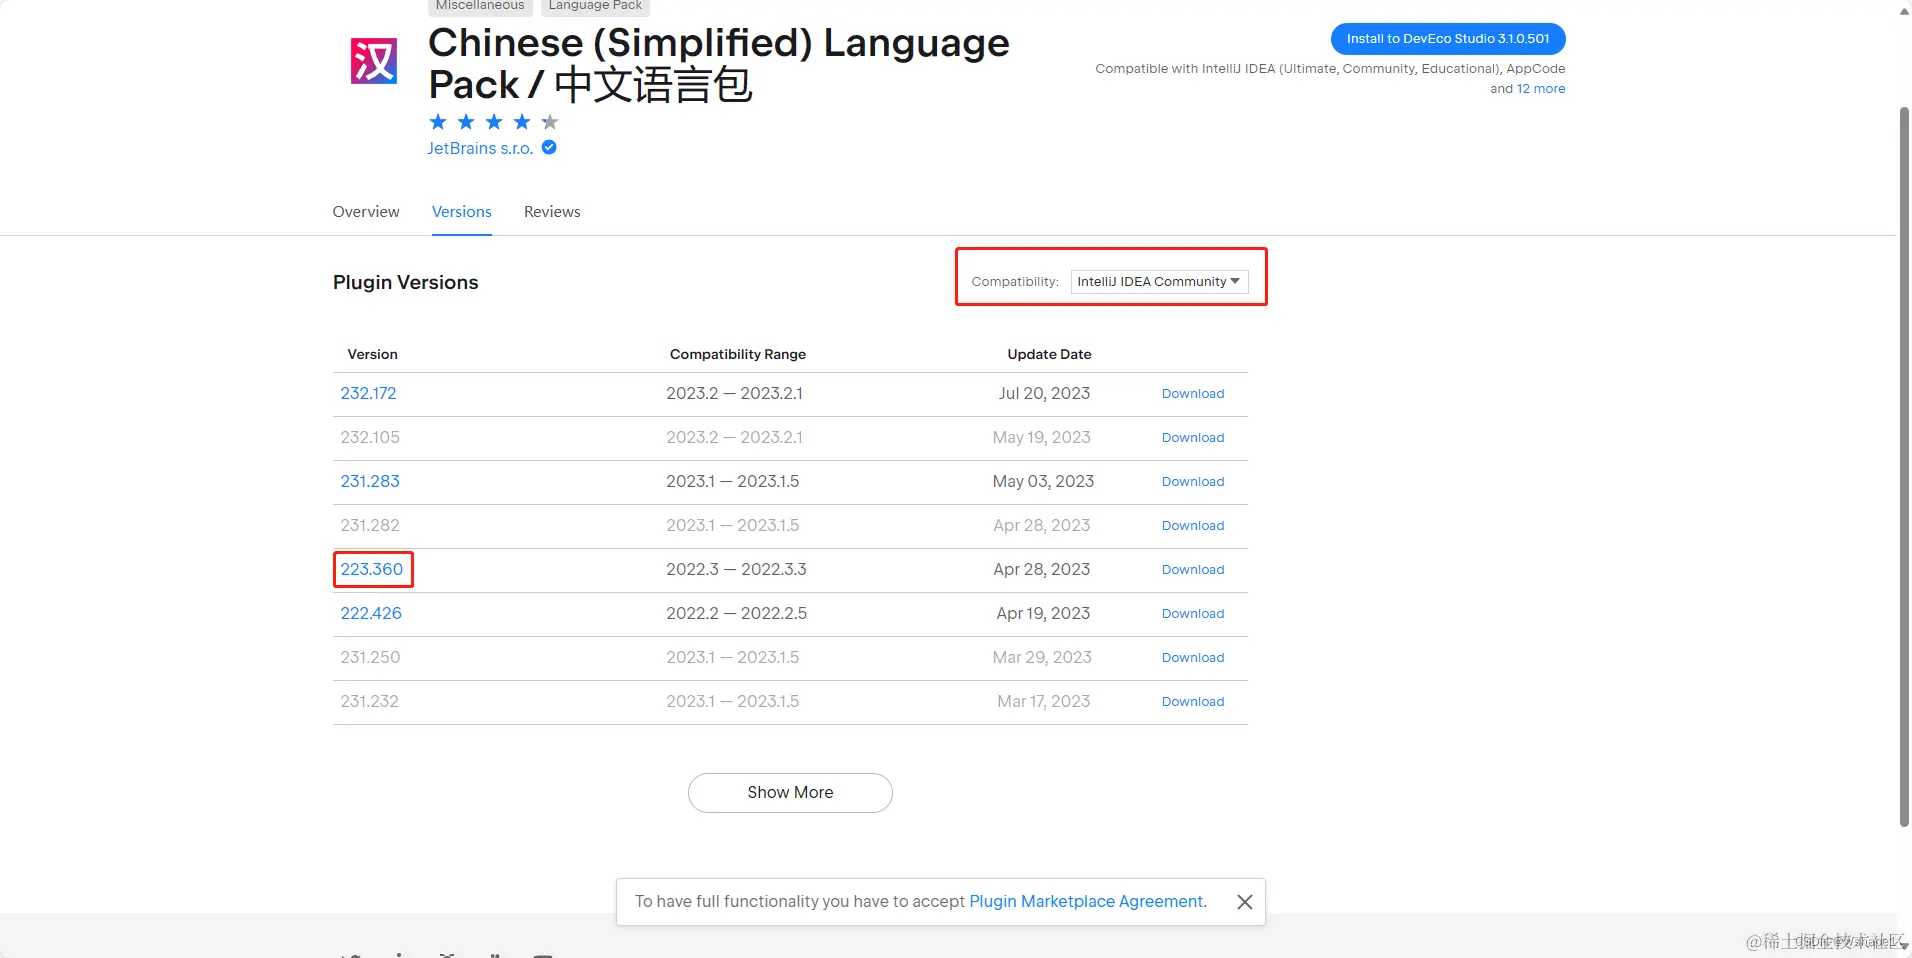Viewport: 1912px width, 958px height.
Task: Click the scrollbar up arrow
Action: [x=1904, y=11]
